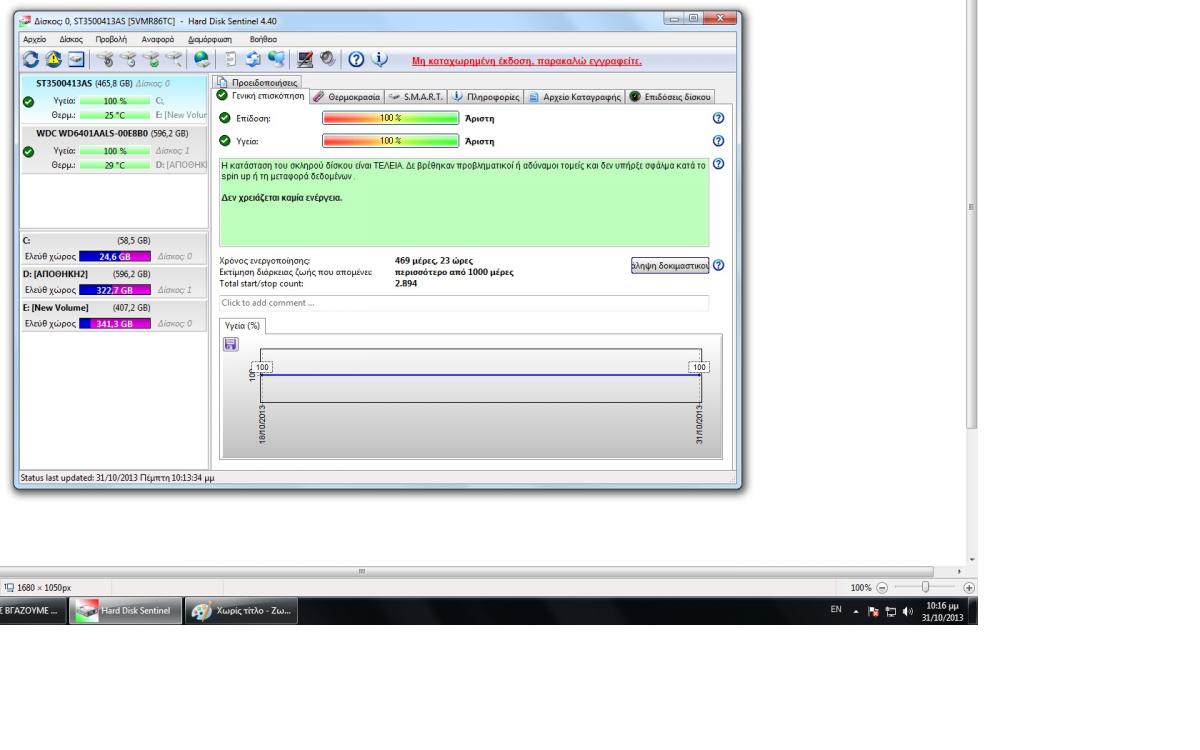Open configuration via monitor toolbar icon

coord(305,60)
